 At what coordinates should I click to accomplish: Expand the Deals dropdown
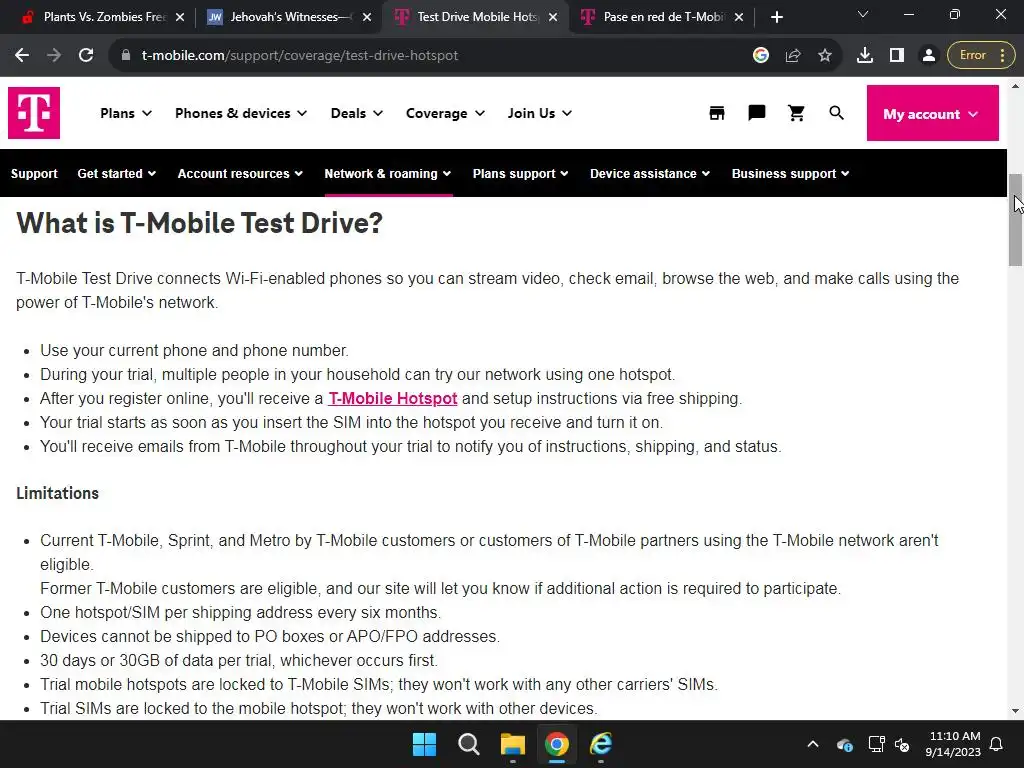357,113
